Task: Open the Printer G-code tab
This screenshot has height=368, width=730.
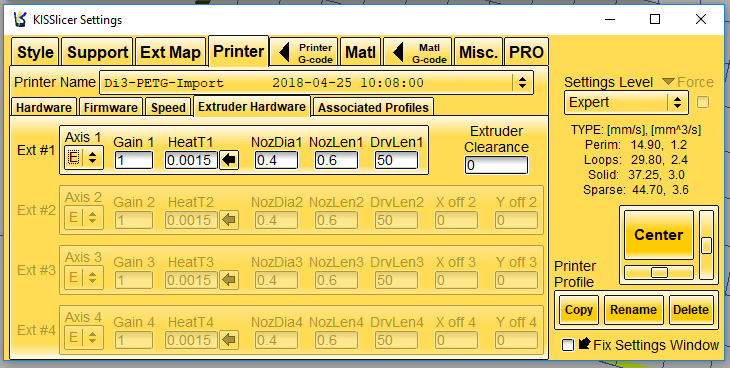Action: tap(304, 52)
